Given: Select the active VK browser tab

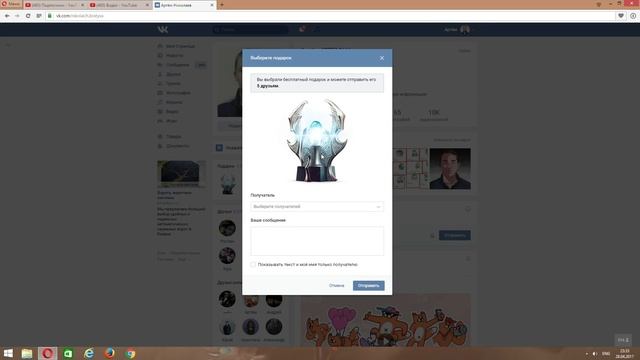Looking at the screenshot, I should (x=184, y=5).
